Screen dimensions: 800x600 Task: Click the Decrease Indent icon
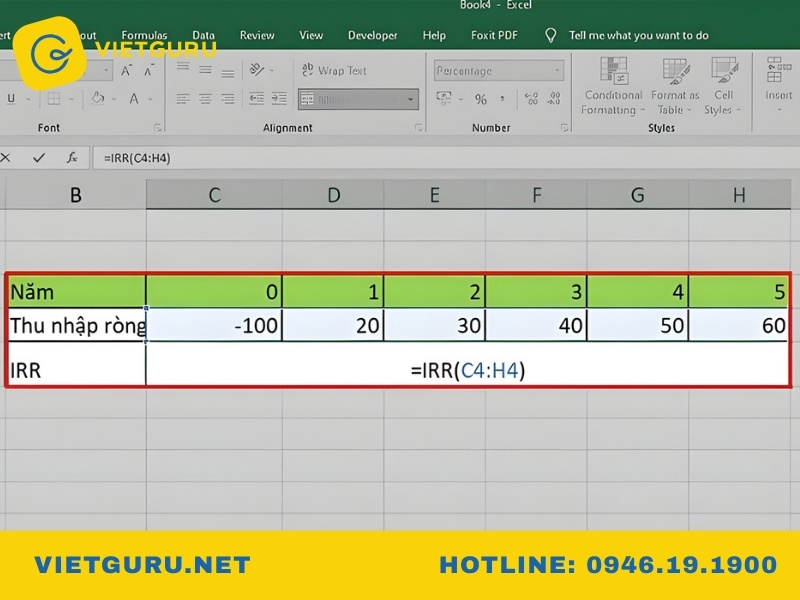click(x=256, y=98)
